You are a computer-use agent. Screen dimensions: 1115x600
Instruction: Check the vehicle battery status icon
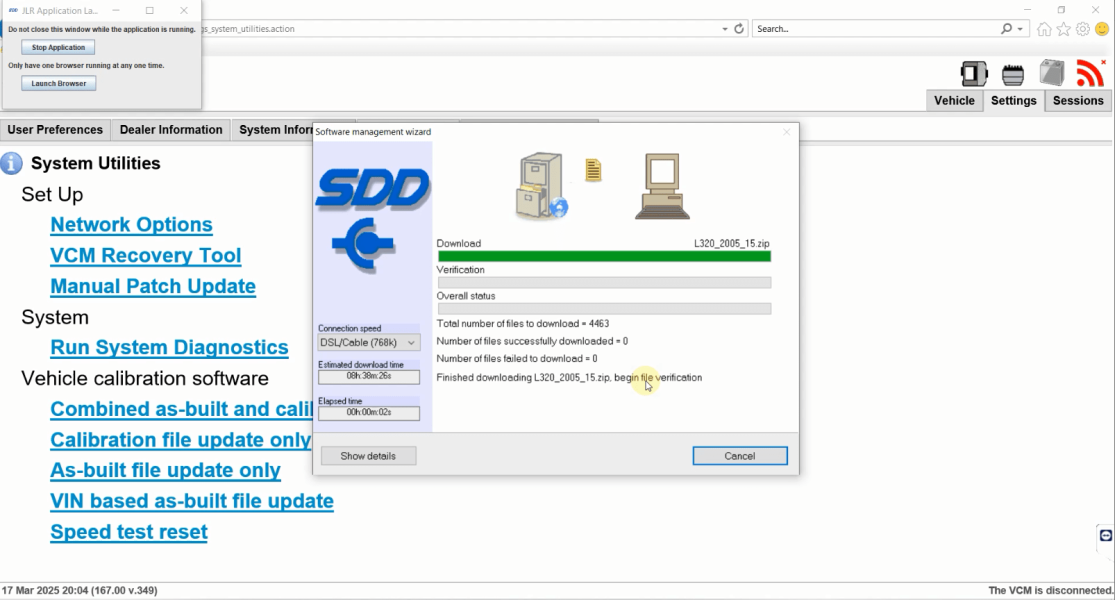click(1052, 73)
